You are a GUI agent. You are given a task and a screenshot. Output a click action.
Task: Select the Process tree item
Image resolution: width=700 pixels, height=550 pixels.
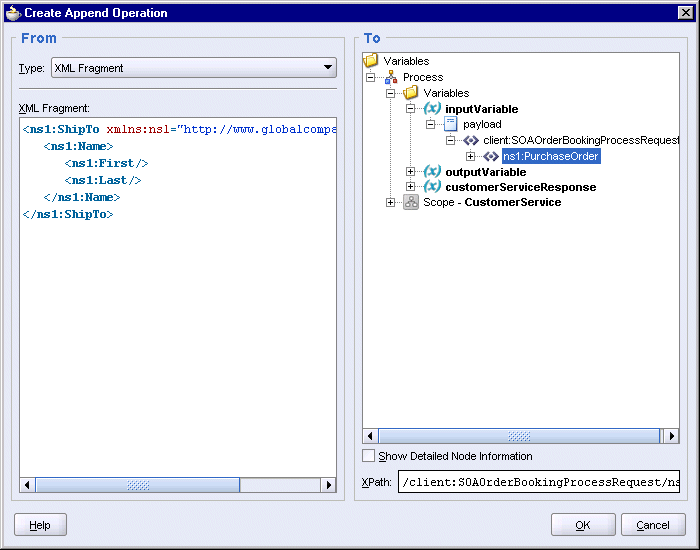(x=423, y=77)
